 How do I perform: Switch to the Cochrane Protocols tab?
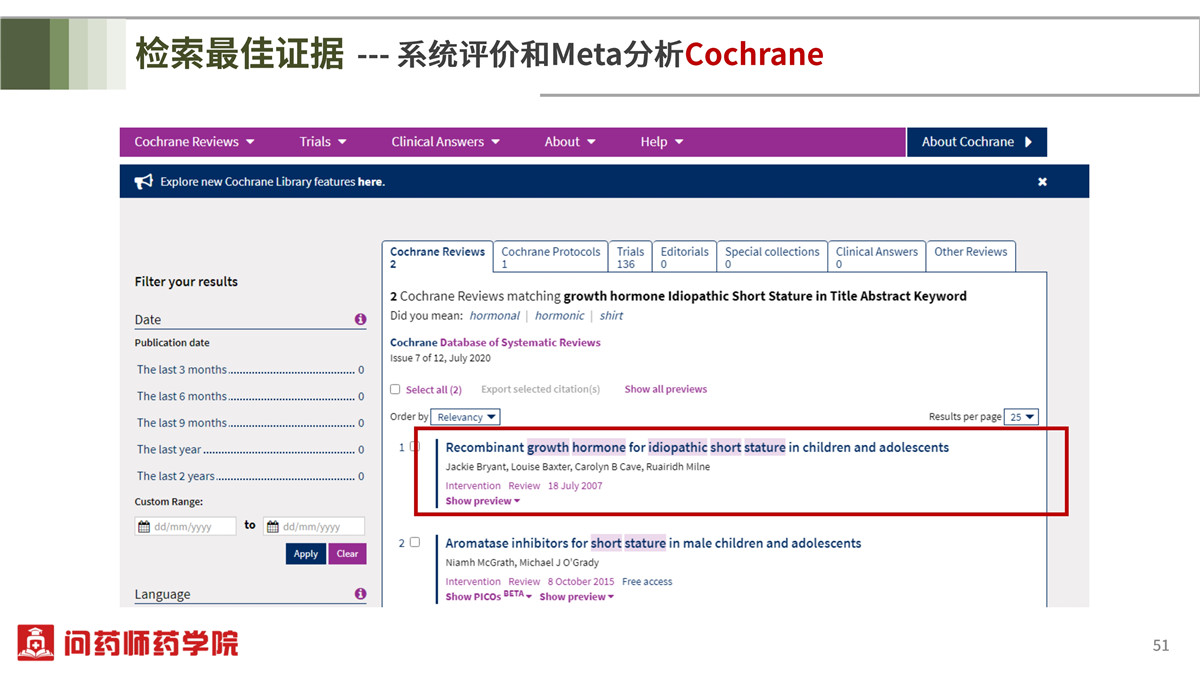click(x=551, y=257)
